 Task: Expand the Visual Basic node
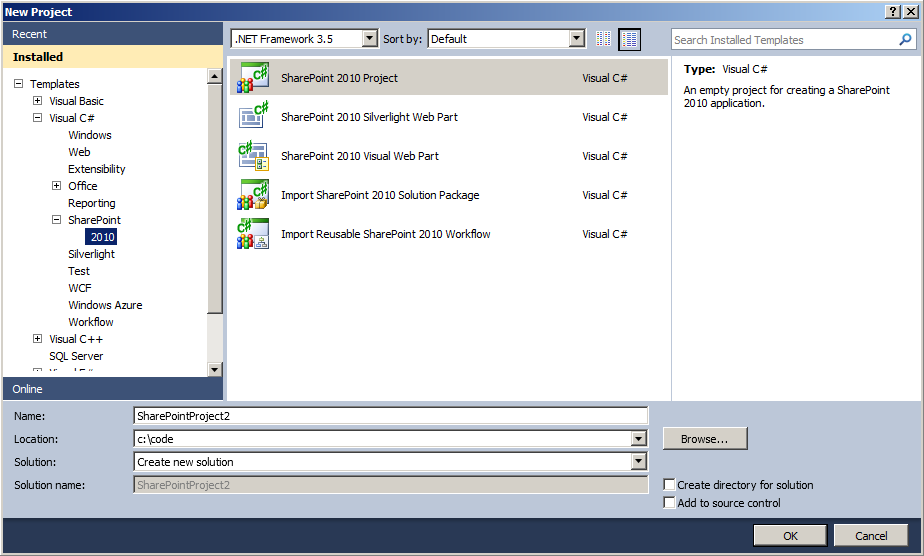pyautogui.click(x=37, y=101)
